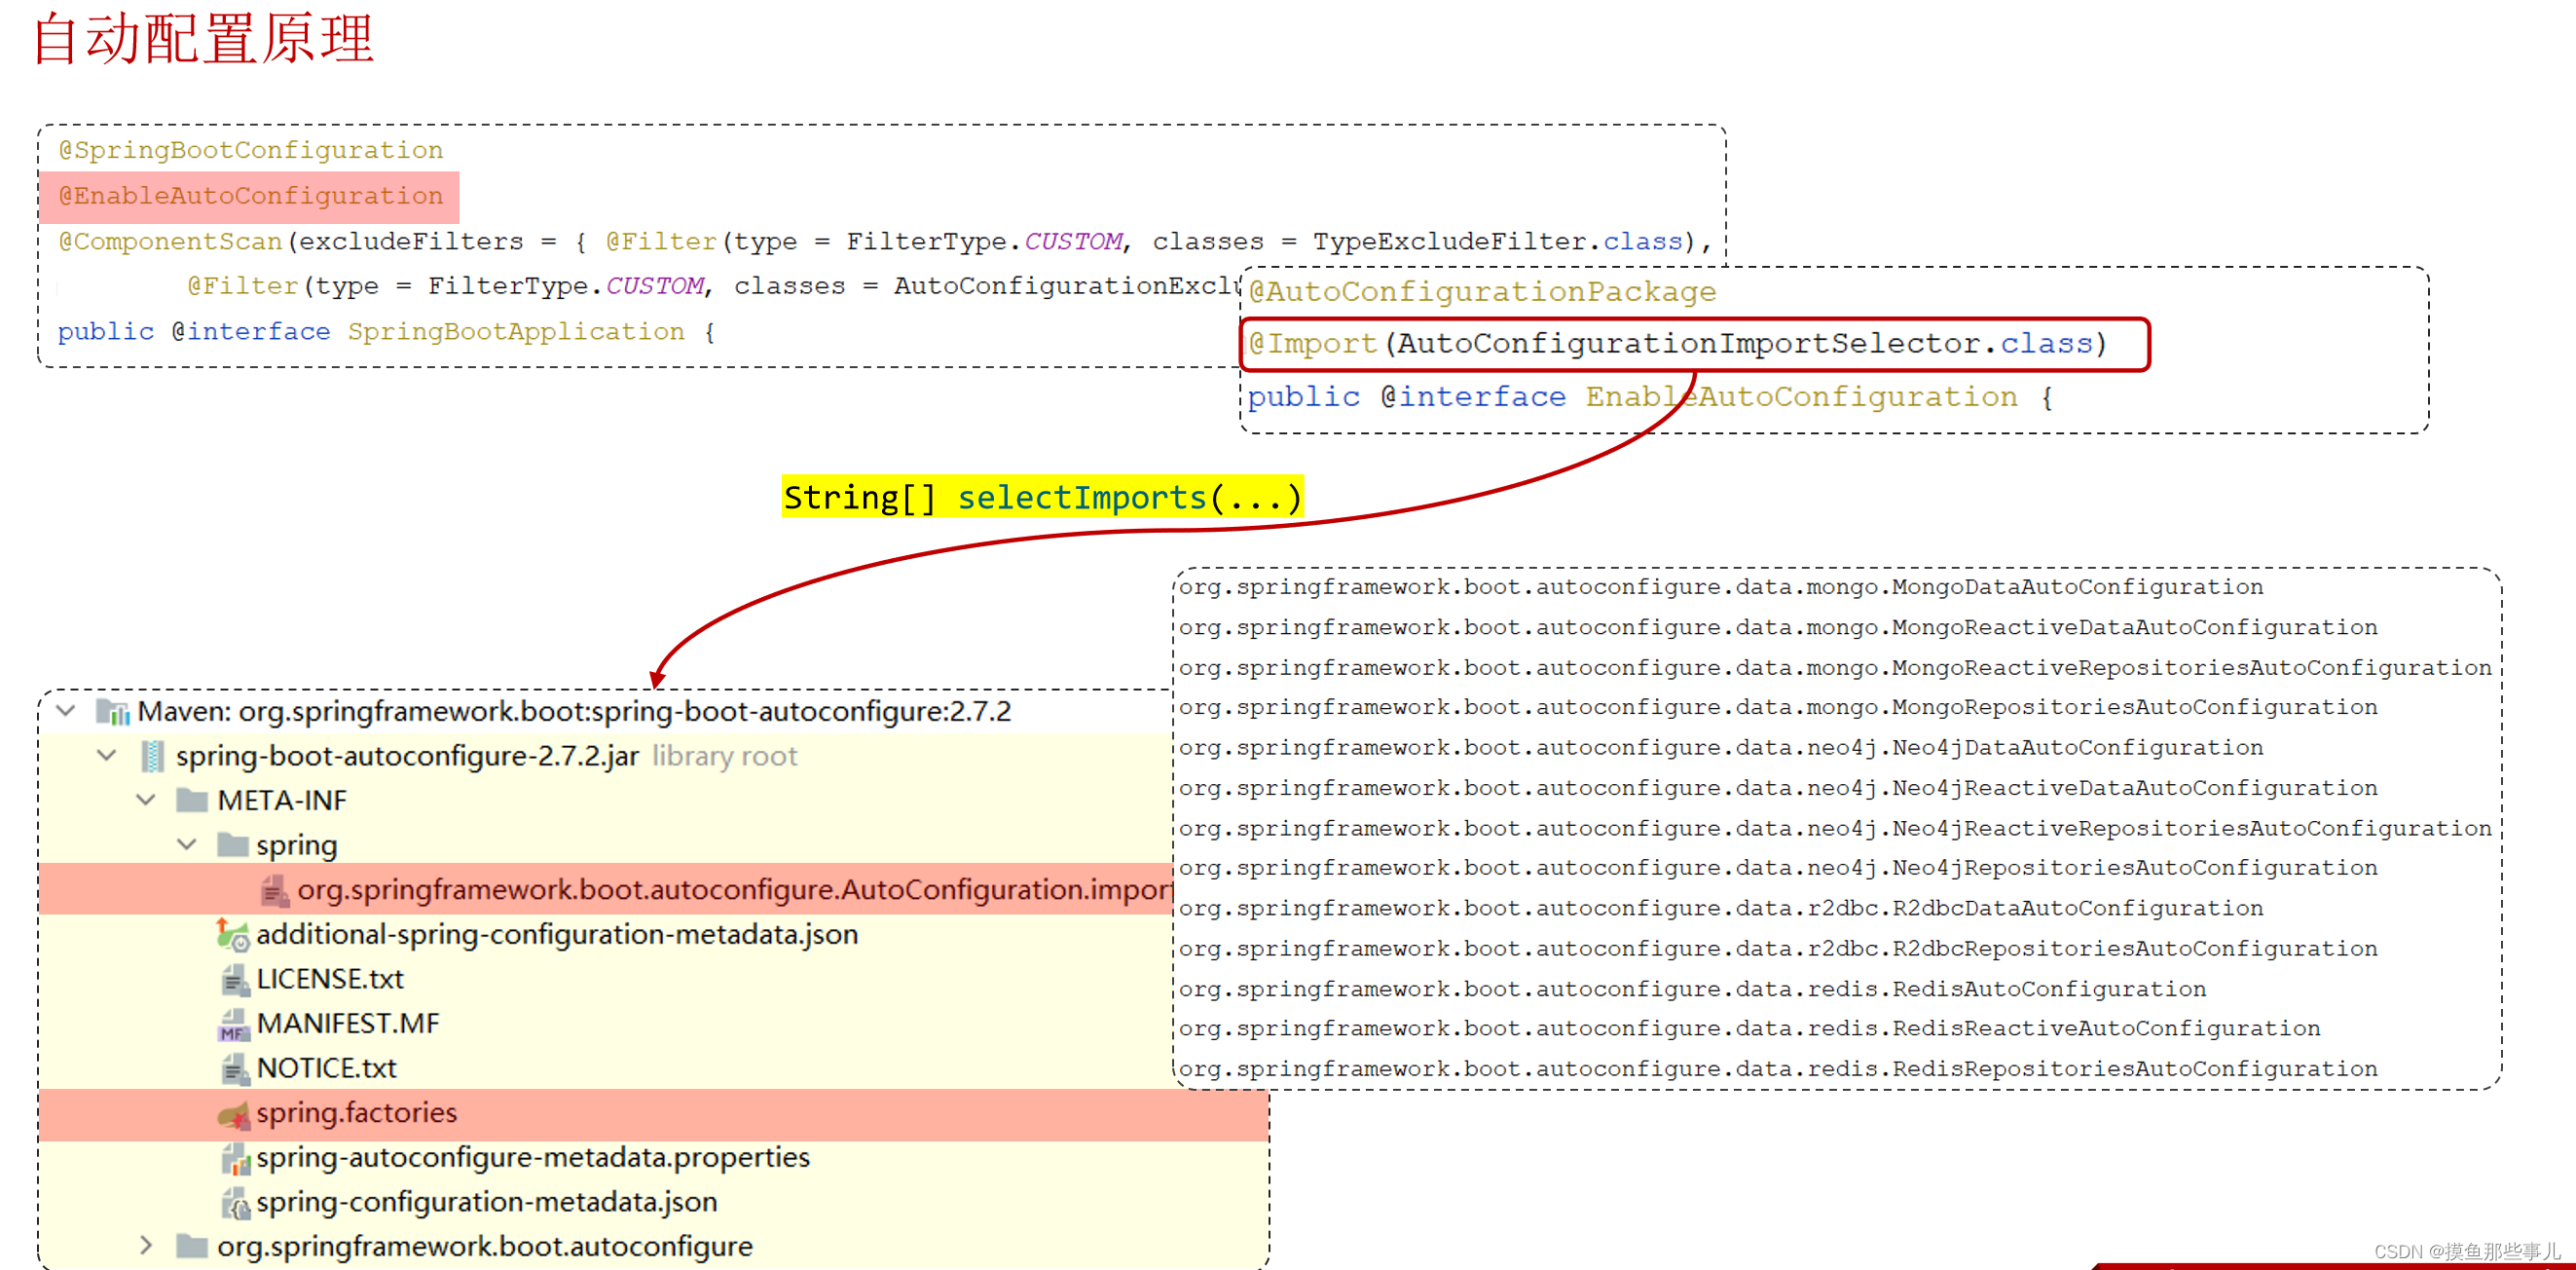Click the red 自动配置原理 title
Viewport: 2576px width, 1270px height.
(x=204, y=38)
